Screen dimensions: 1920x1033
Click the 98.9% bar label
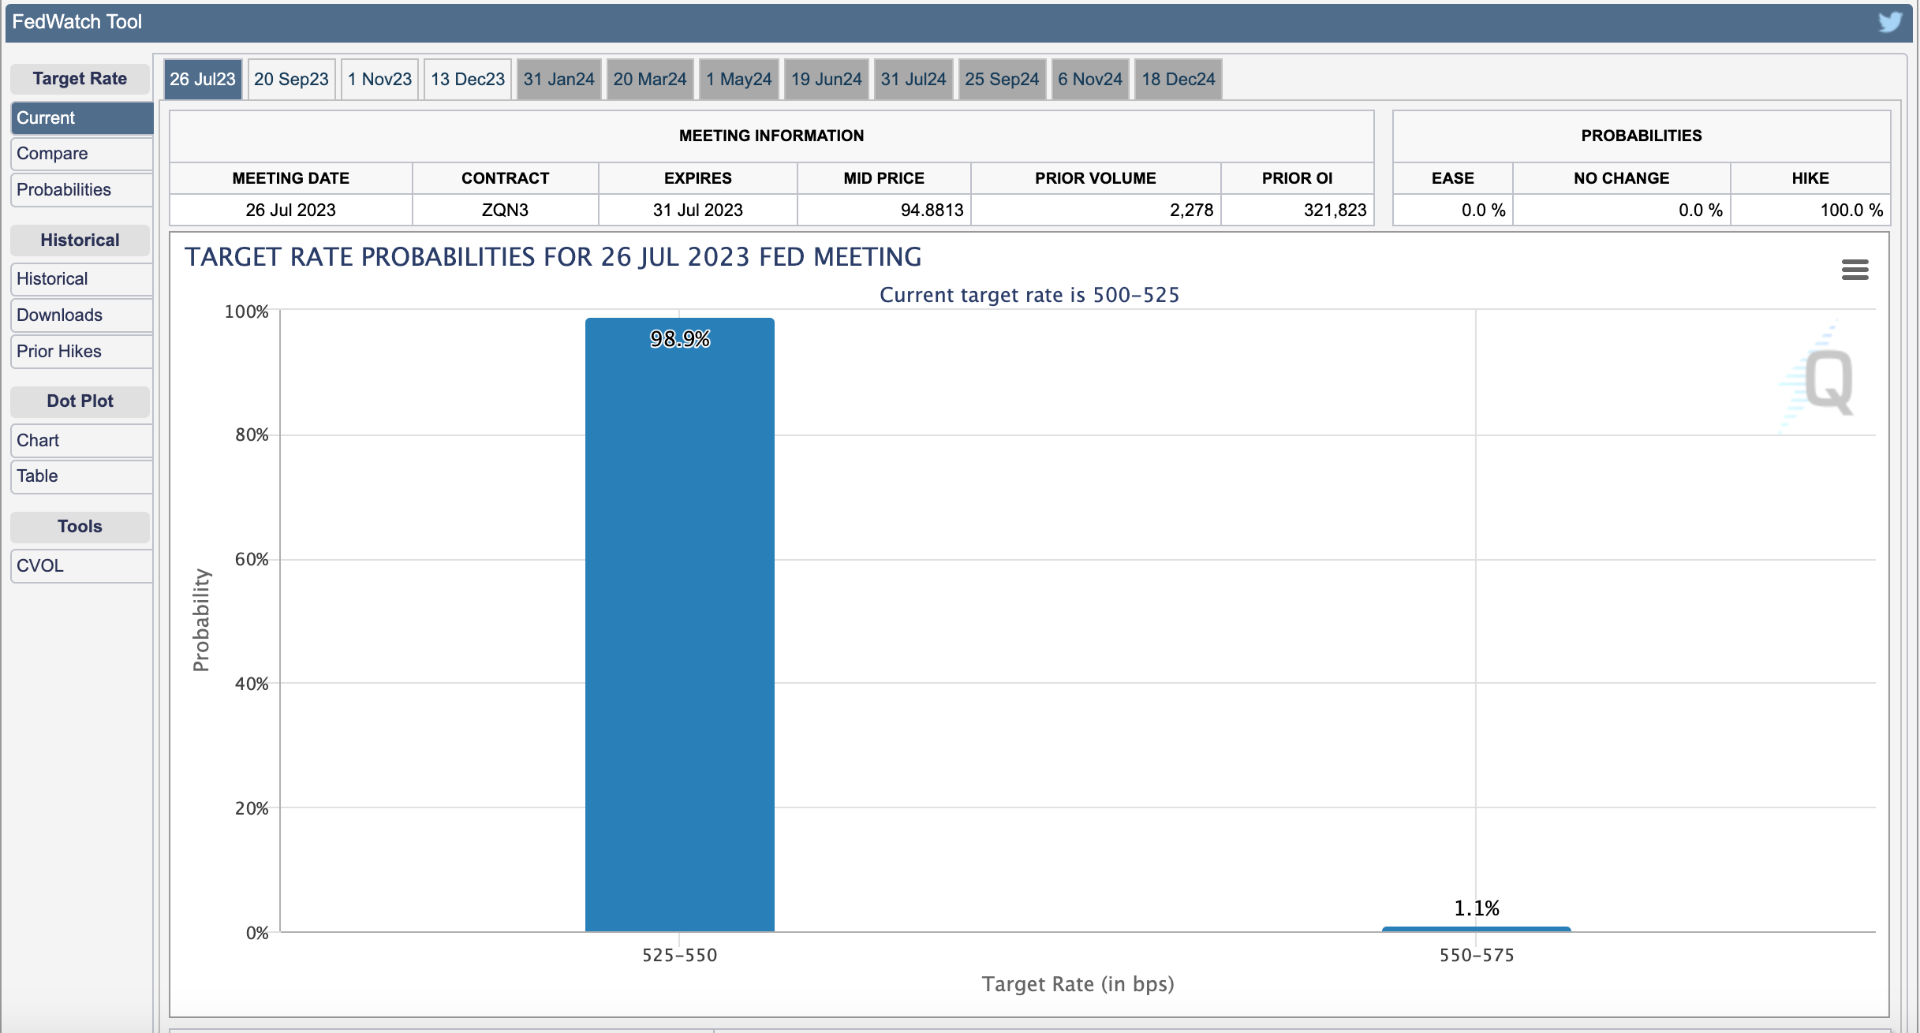click(680, 339)
